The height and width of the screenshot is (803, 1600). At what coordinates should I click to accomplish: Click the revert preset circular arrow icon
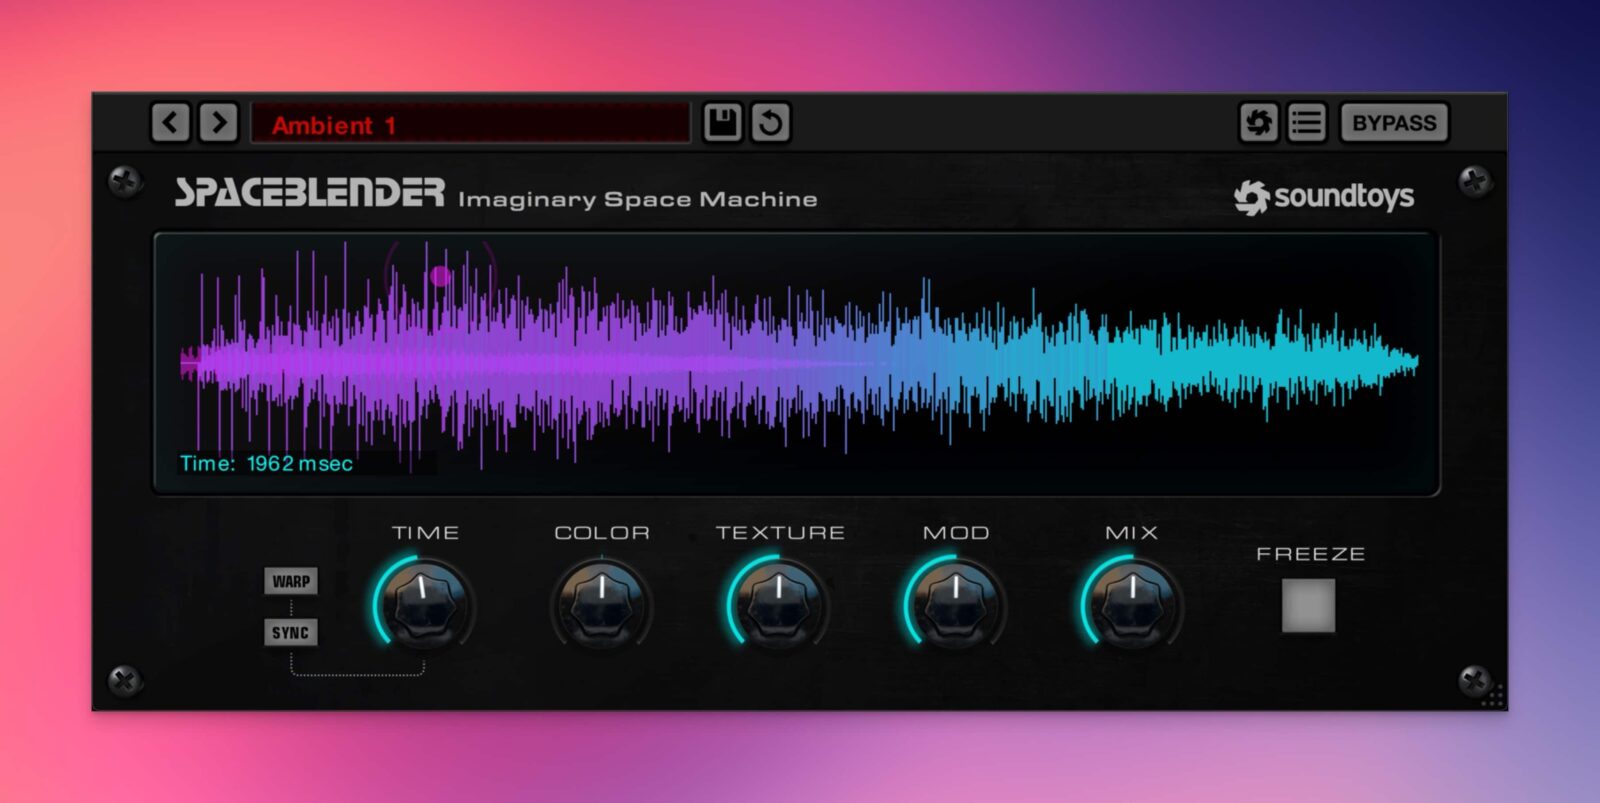770,123
